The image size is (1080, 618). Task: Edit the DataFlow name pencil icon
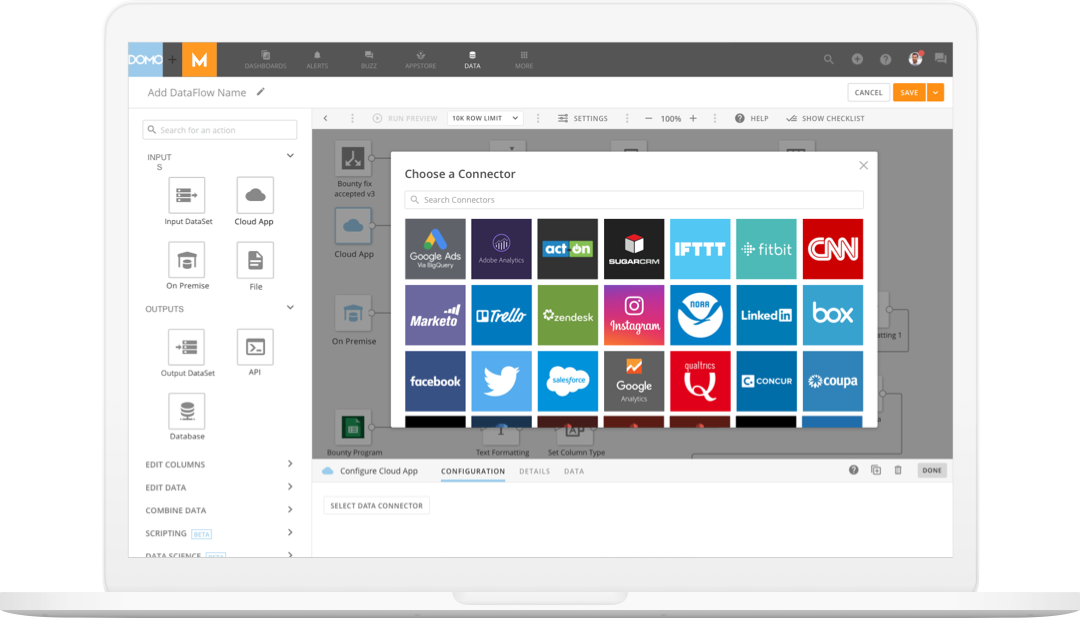point(260,92)
